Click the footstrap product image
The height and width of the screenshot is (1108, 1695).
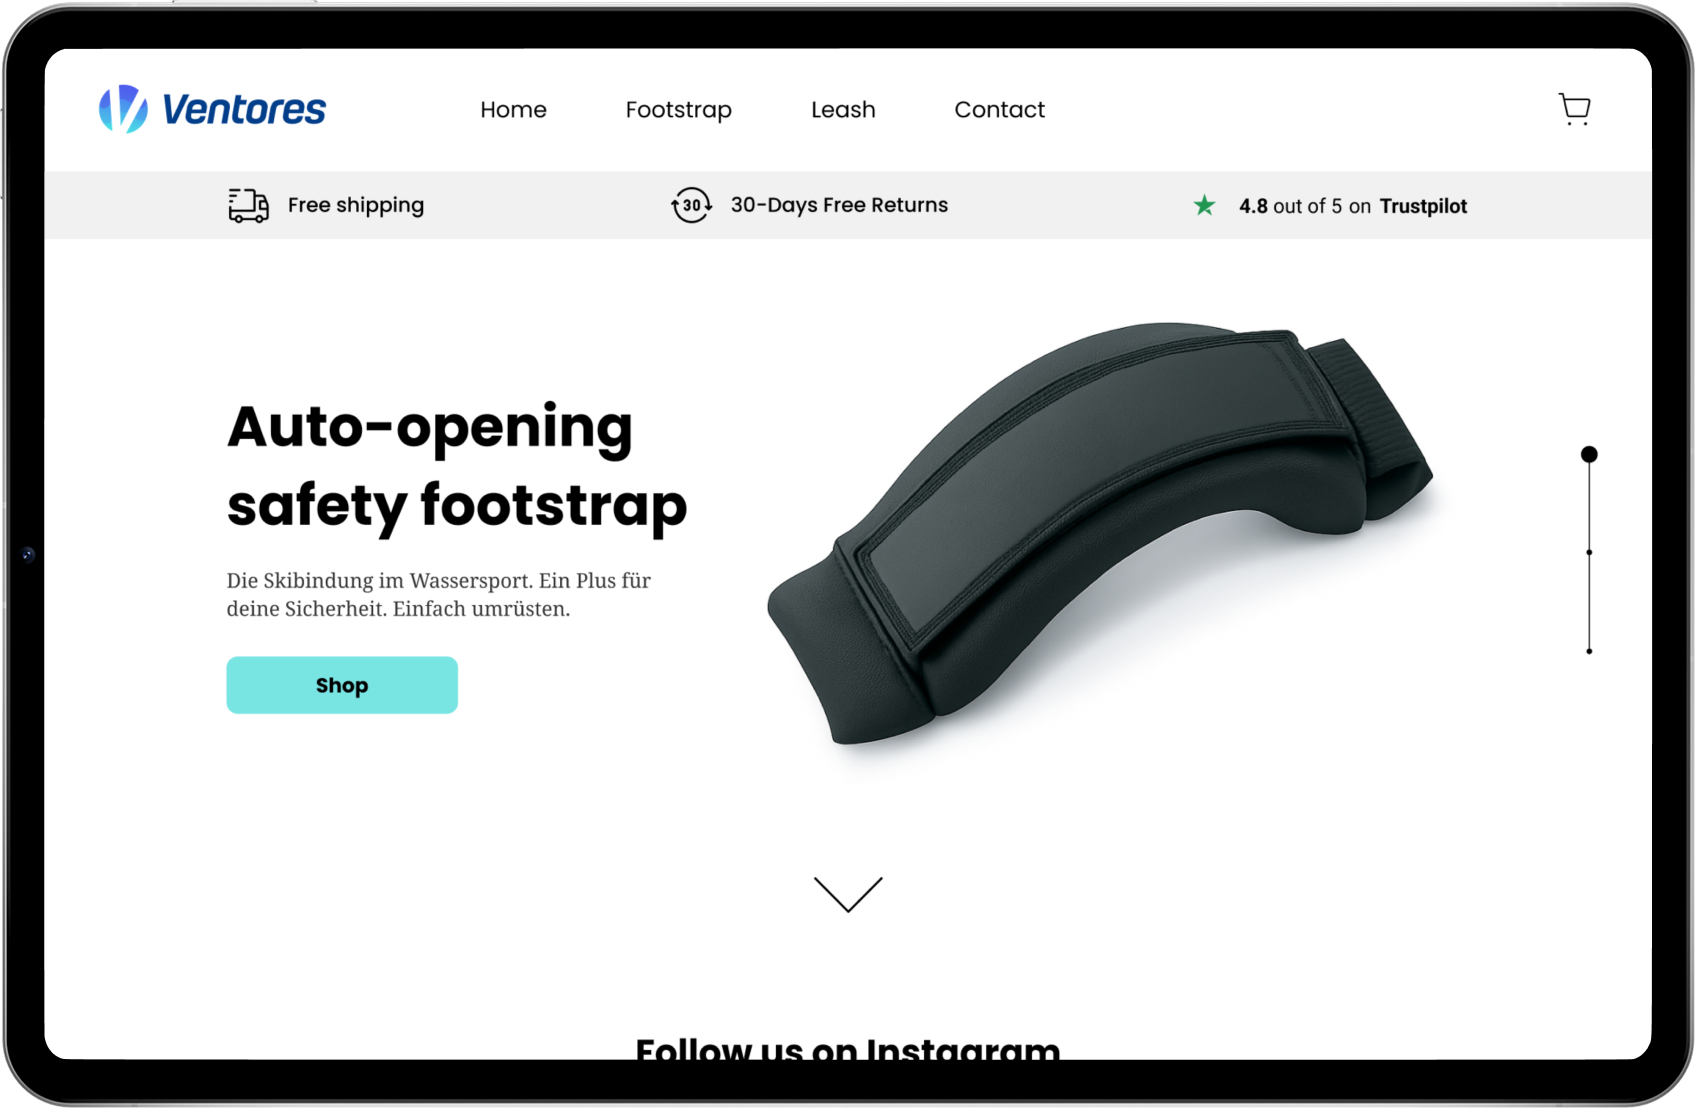point(1099,533)
